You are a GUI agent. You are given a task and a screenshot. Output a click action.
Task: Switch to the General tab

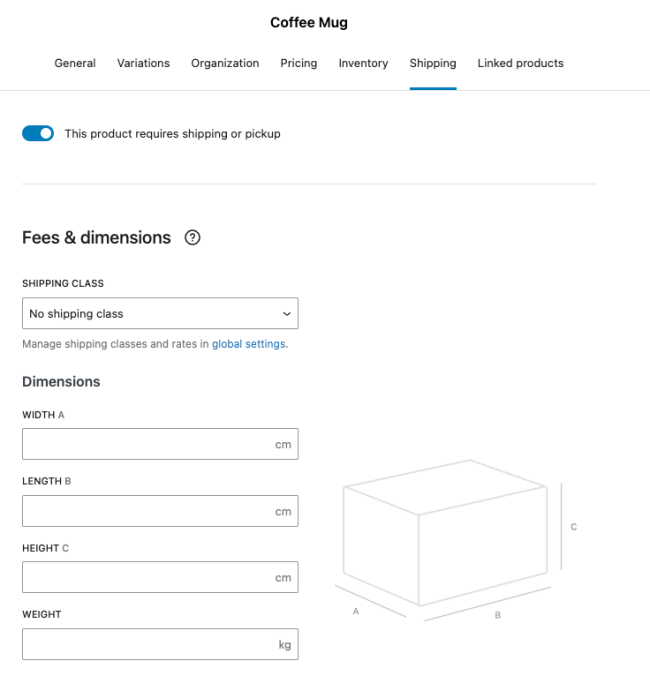point(75,63)
